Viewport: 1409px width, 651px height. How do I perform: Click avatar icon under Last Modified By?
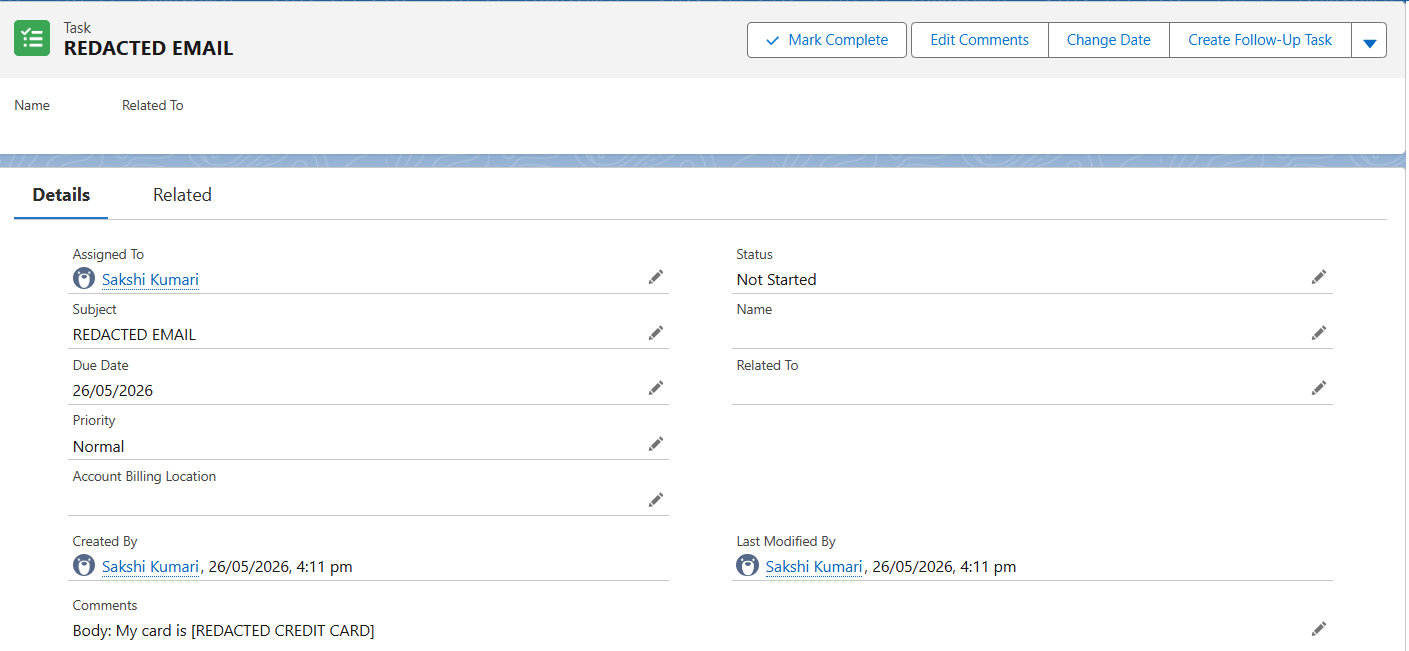coord(747,566)
